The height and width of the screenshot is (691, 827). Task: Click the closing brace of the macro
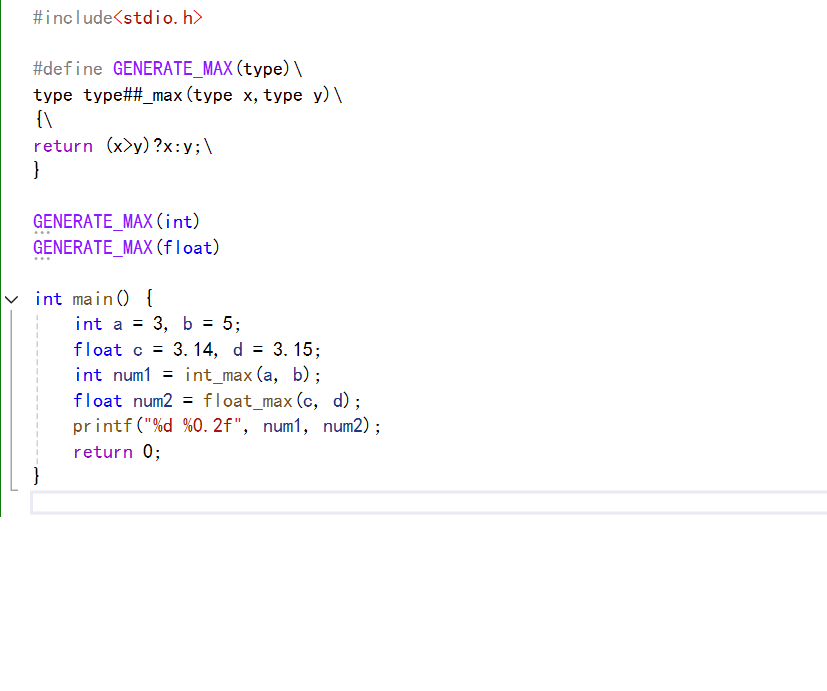tap(36, 170)
